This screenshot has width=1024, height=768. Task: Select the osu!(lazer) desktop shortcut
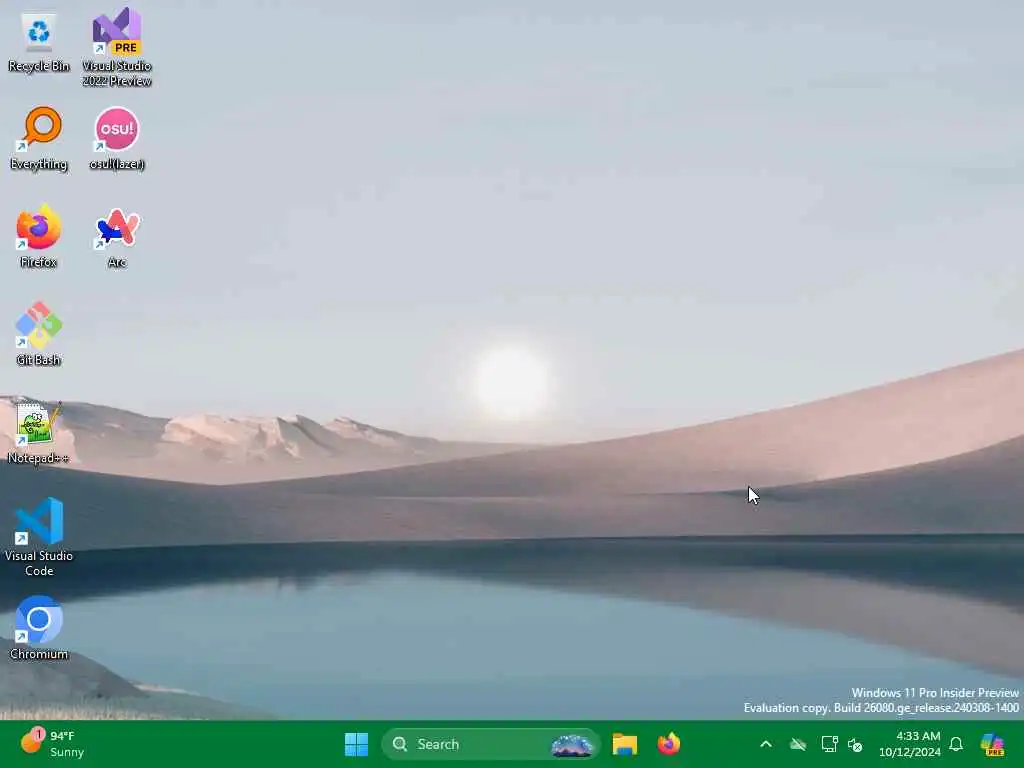click(x=117, y=138)
